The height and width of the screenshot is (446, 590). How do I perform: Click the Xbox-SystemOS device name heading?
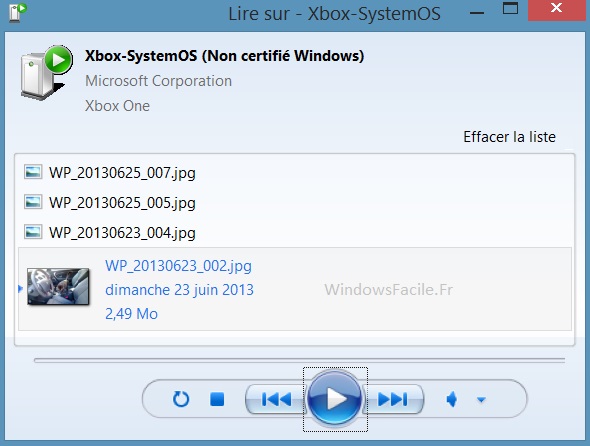pos(224,56)
